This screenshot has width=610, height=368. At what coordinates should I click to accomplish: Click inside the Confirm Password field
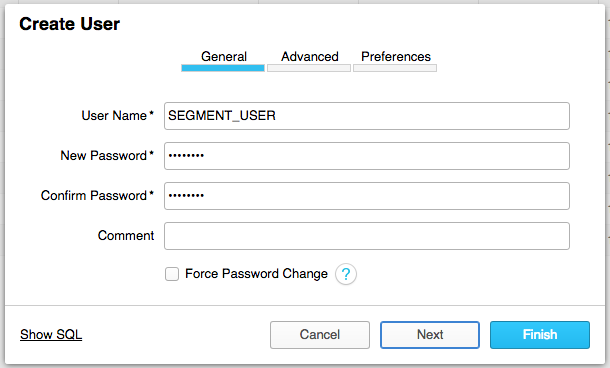367,196
